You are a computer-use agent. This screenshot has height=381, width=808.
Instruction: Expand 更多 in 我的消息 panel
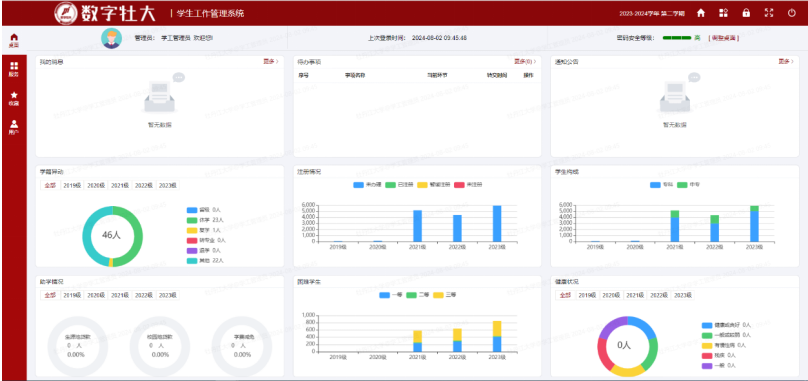coord(271,61)
